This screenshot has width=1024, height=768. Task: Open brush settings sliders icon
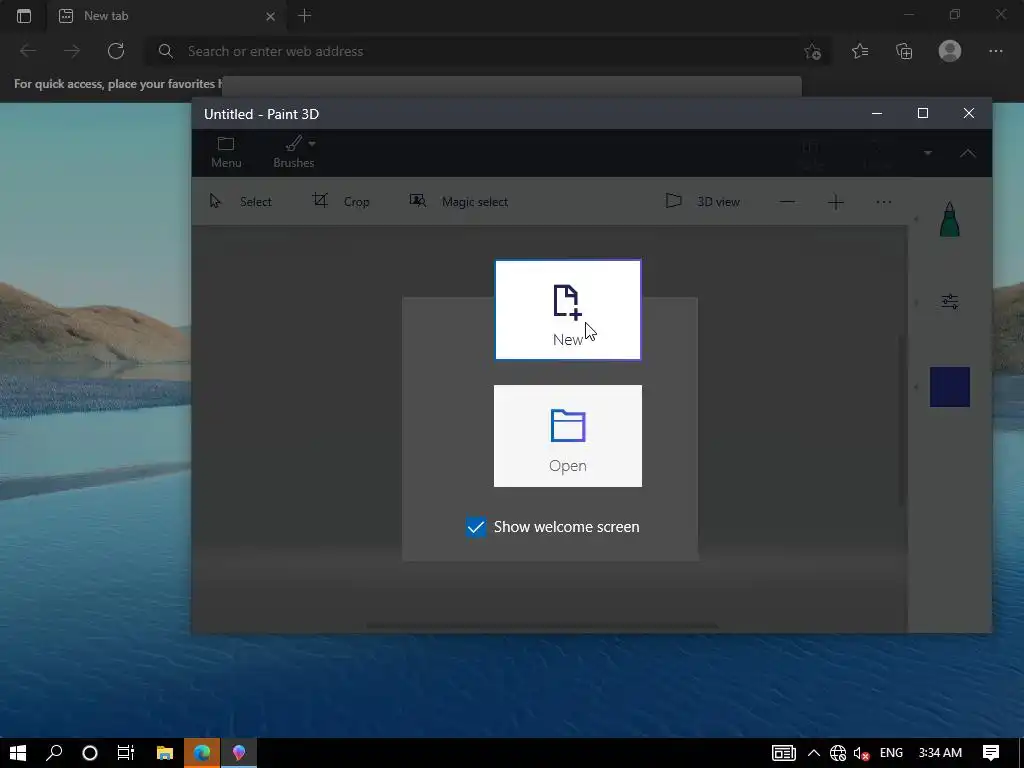950,302
